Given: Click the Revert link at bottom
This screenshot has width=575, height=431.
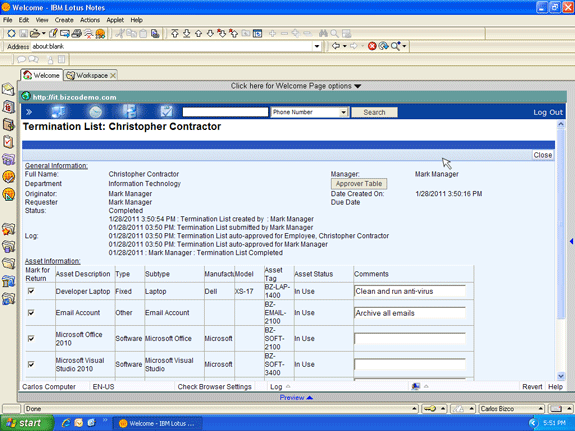Looking at the screenshot, I should 532,387.
